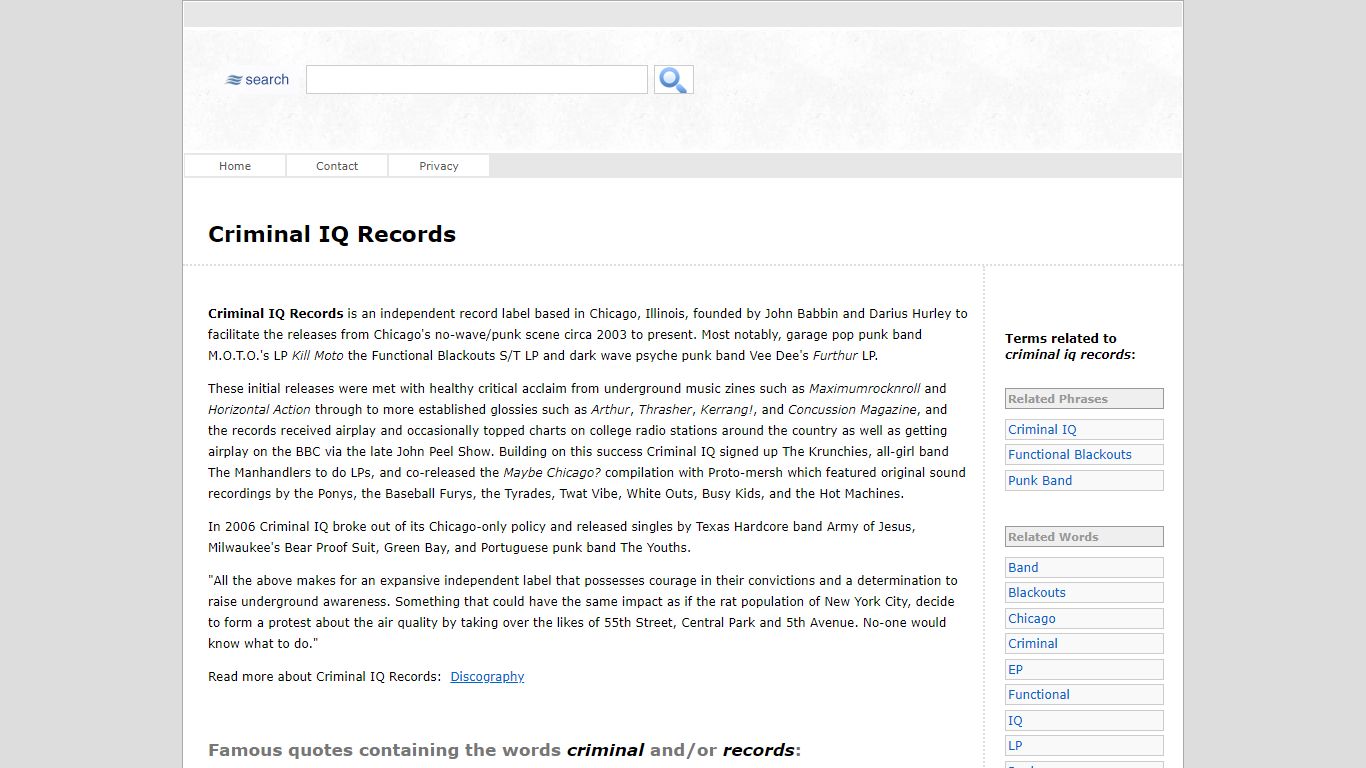Click the italic Maximumrocknroll zine name
The height and width of the screenshot is (768, 1366).
tap(864, 388)
